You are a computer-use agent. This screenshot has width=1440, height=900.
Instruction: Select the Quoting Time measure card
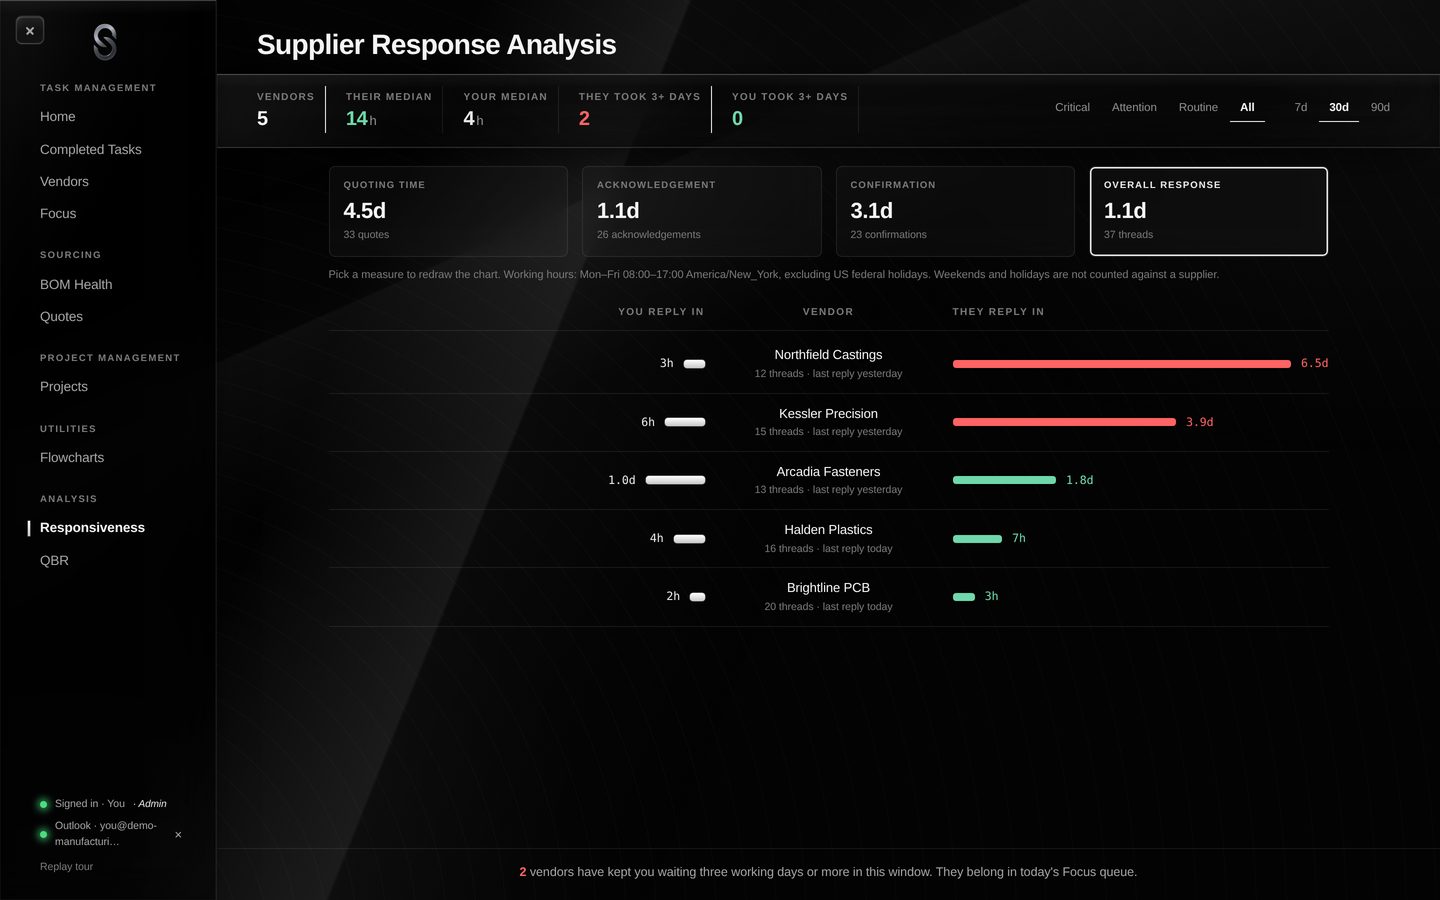coord(448,211)
